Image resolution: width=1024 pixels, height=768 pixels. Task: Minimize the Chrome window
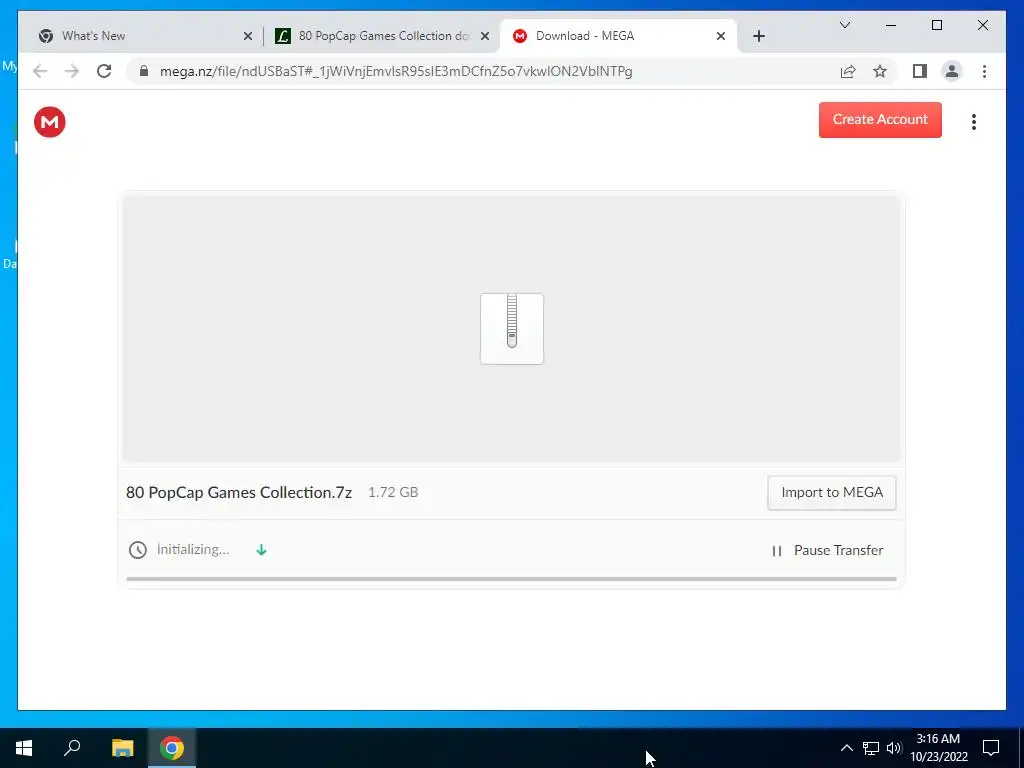pyautogui.click(x=891, y=25)
